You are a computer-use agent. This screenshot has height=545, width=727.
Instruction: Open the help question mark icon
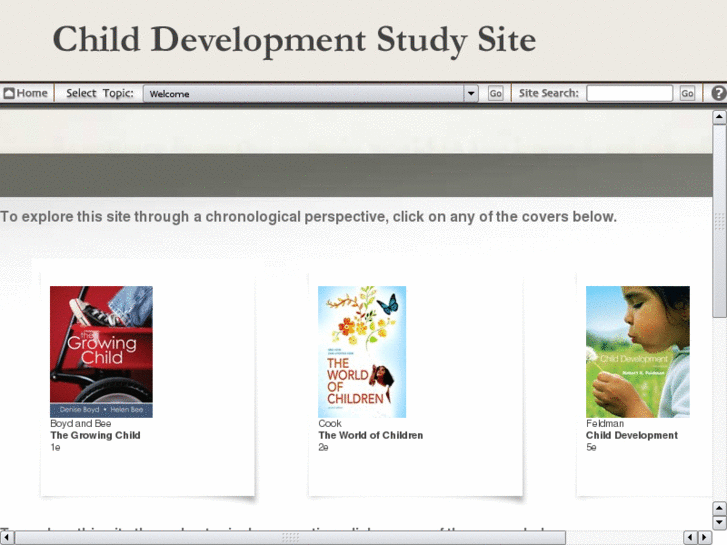(719, 93)
